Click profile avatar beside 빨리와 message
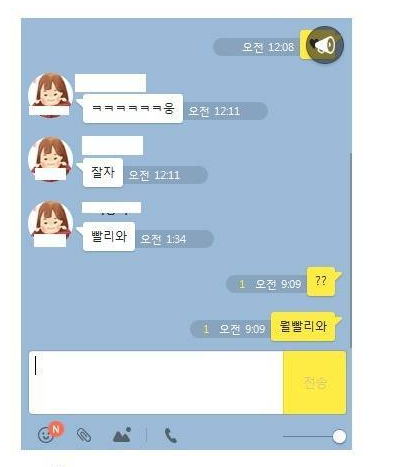The width and height of the screenshot is (407, 467). pyautogui.click(x=51, y=223)
